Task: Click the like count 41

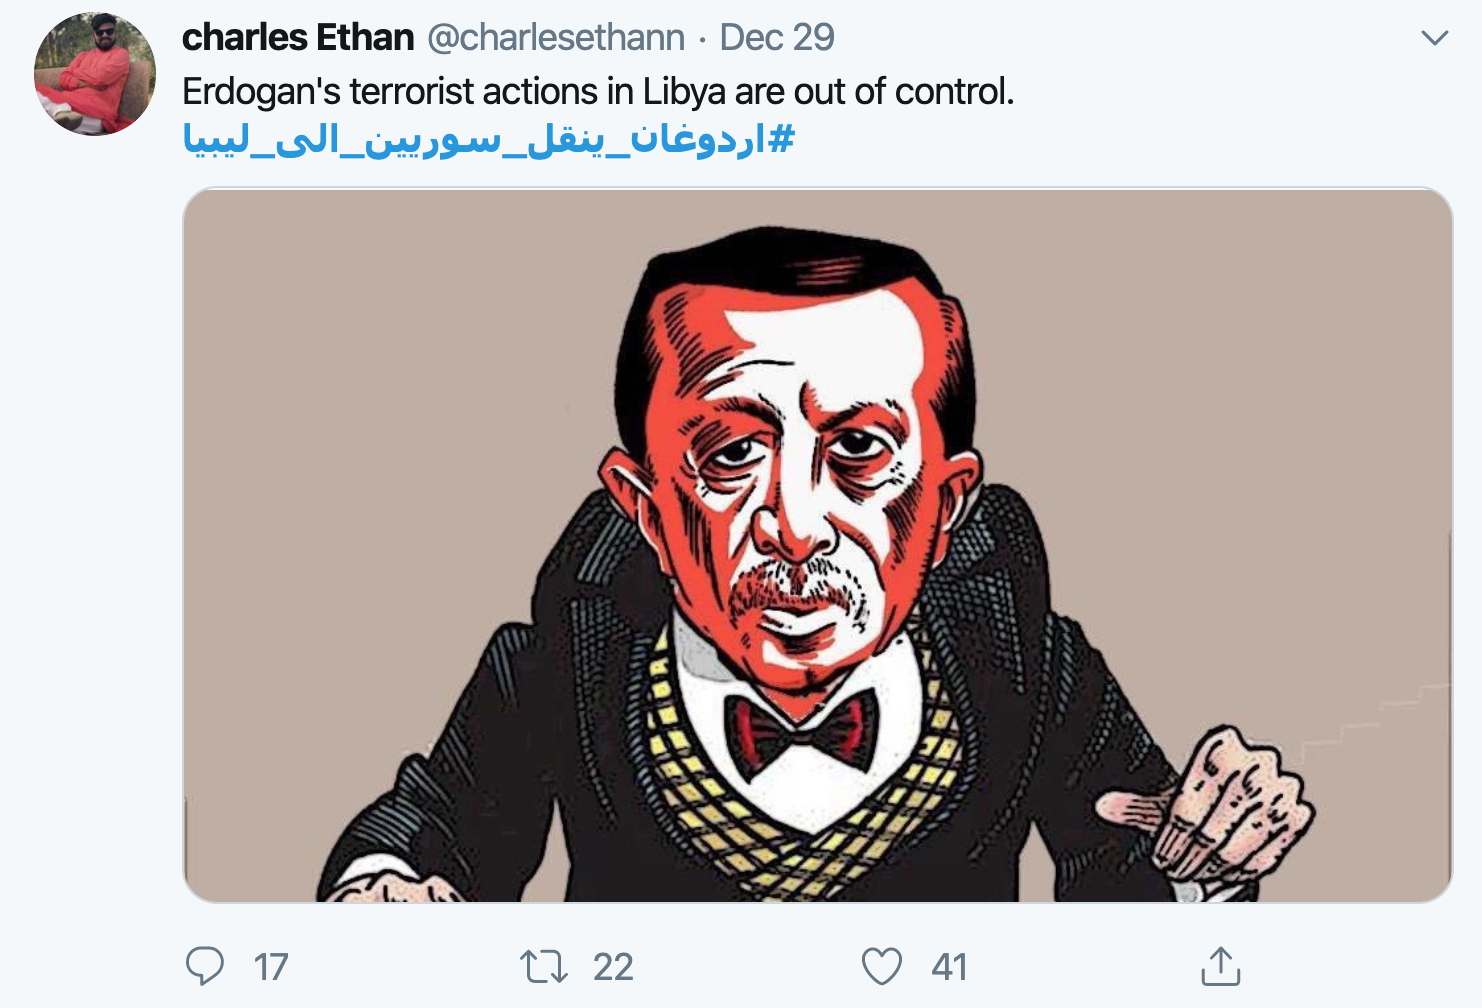Action: pos(949,967)
